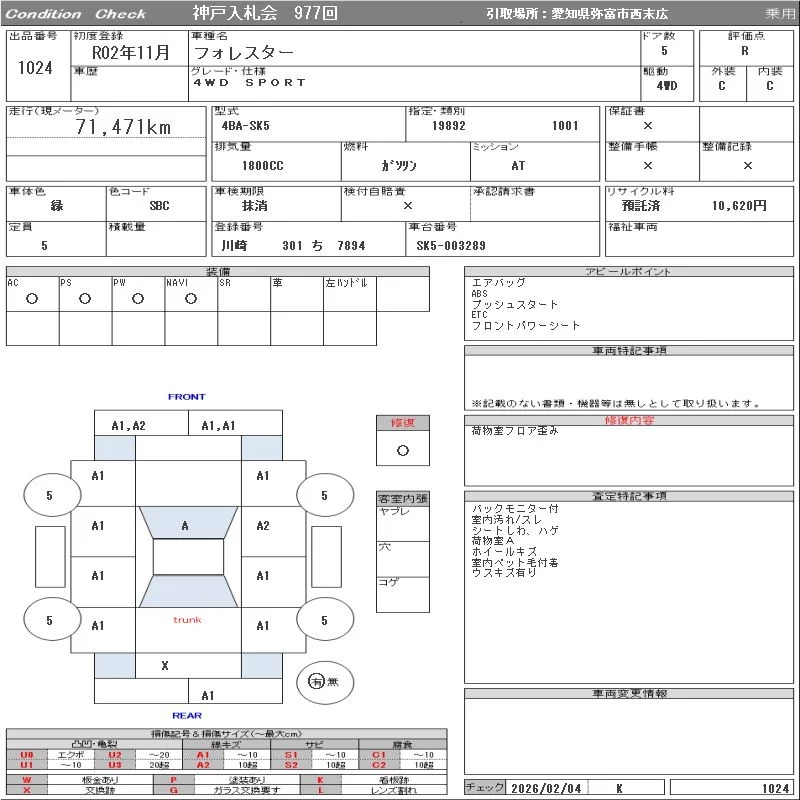
Task: Expand the red 修復内容 section header
Action: (628, 421)
